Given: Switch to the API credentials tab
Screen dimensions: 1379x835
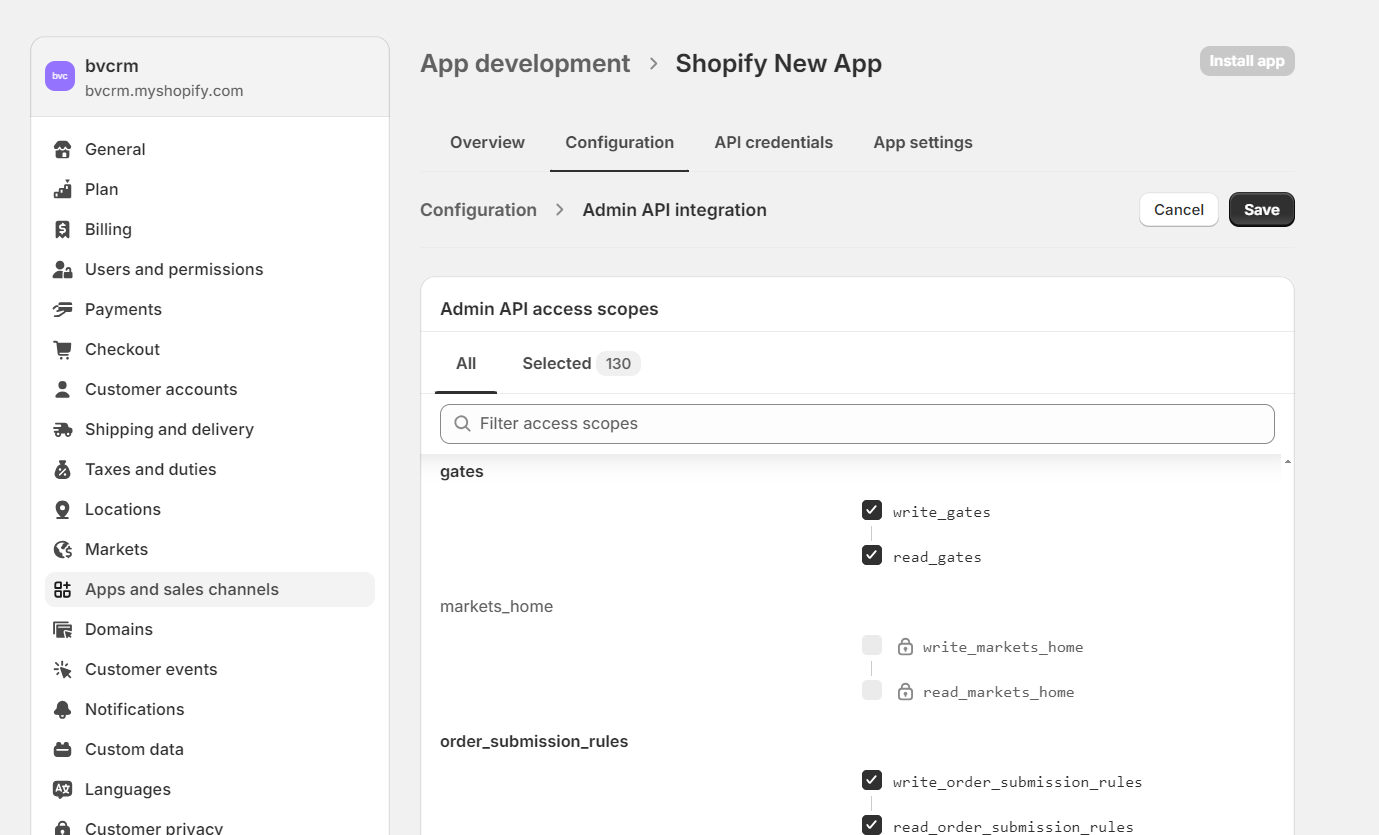Looking at the screenshot, I should click(x=773, y=142).
